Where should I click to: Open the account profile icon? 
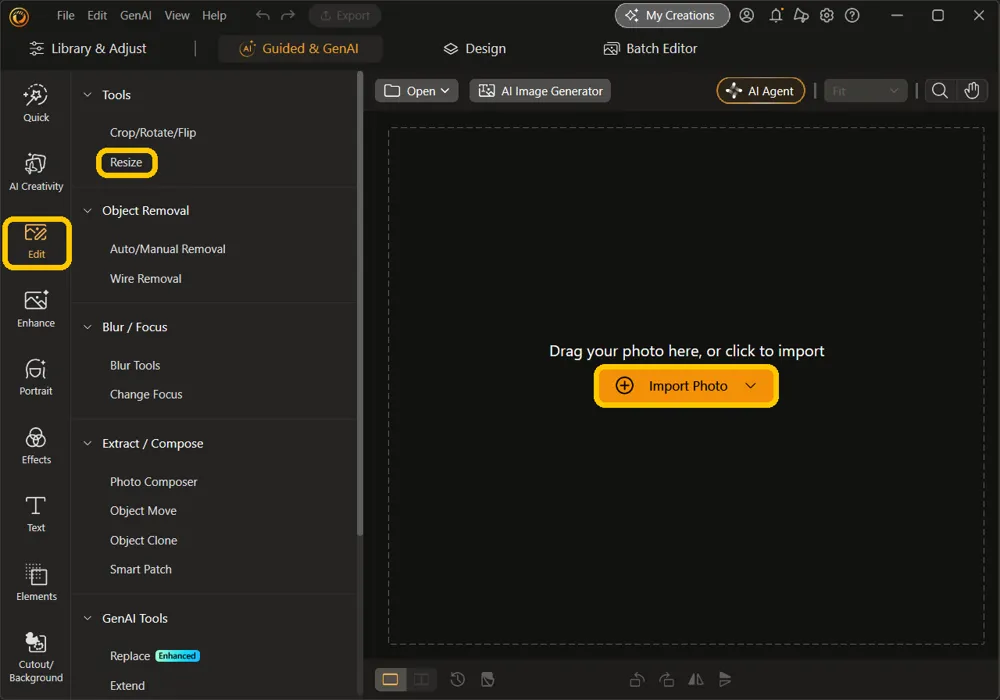[747, 15]
